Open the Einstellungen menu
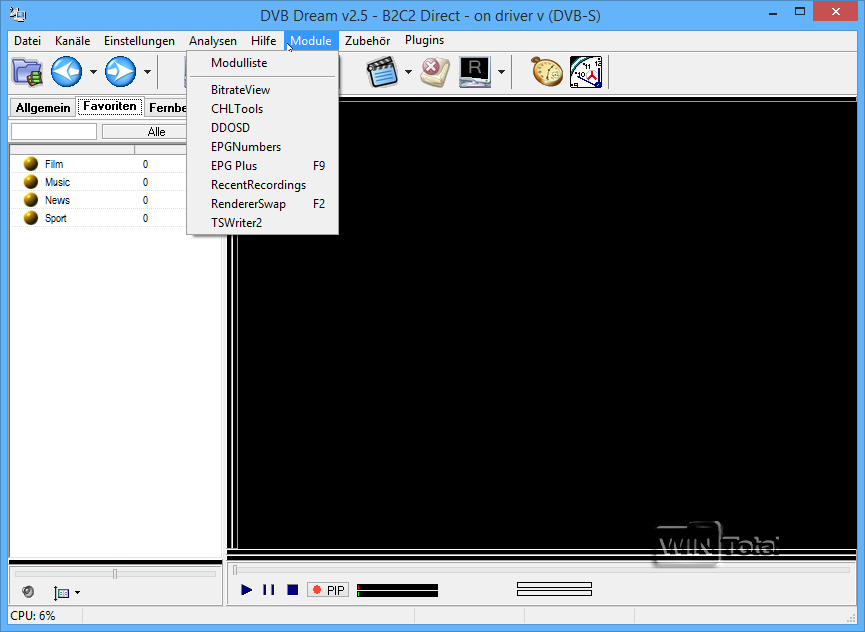This screenshot has width=865, height=632. click(x=139, y=41)
